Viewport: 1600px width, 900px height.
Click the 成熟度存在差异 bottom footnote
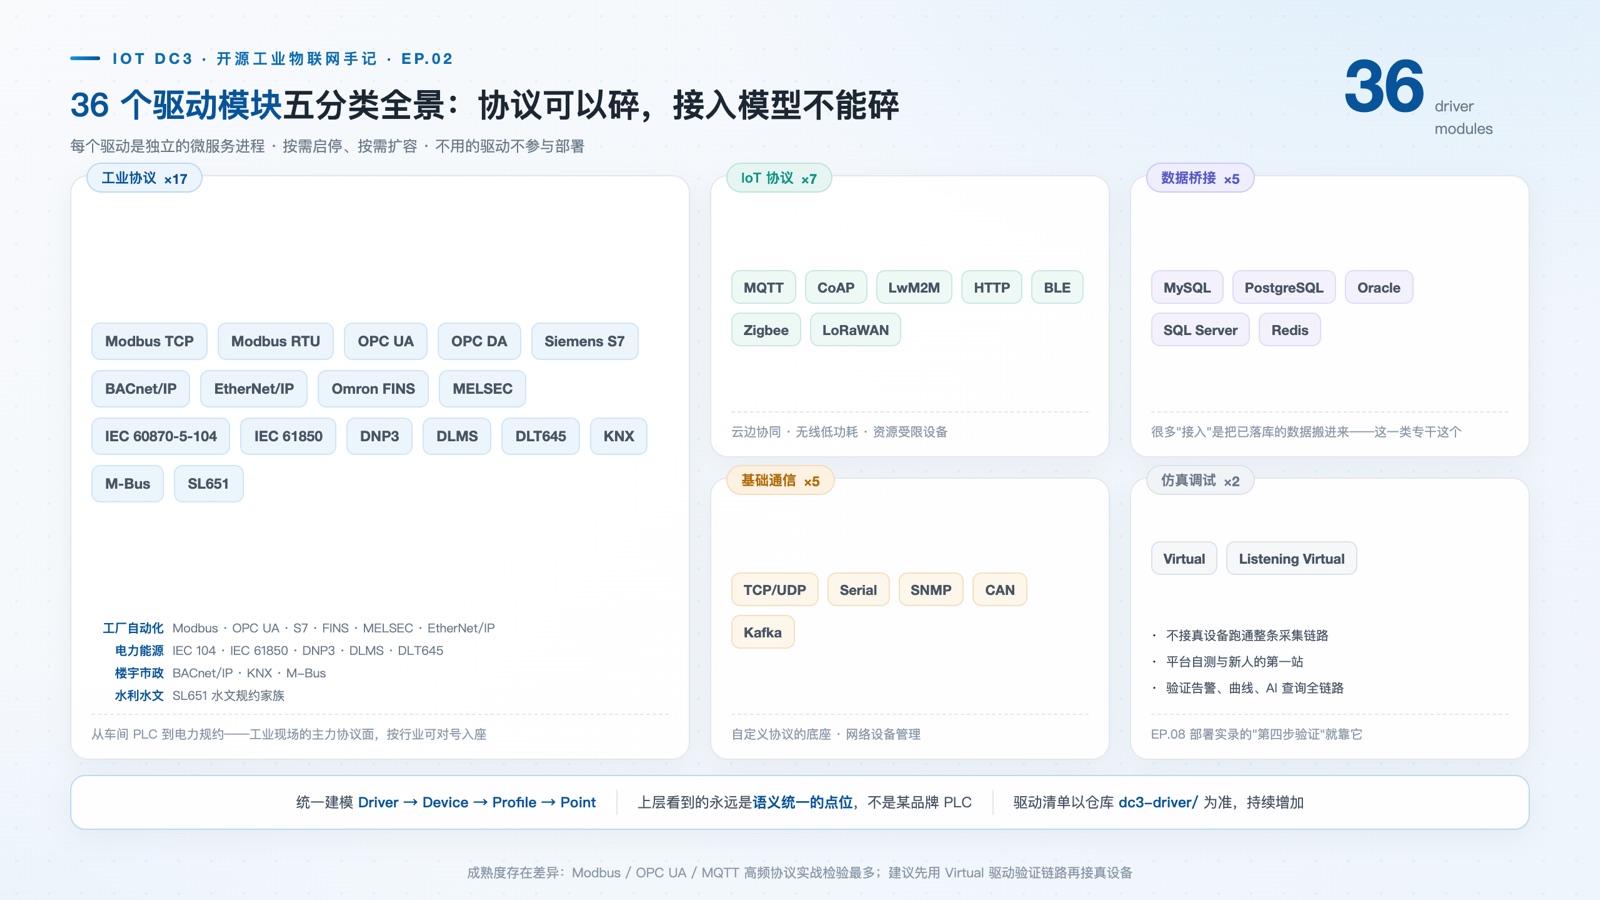799,873
